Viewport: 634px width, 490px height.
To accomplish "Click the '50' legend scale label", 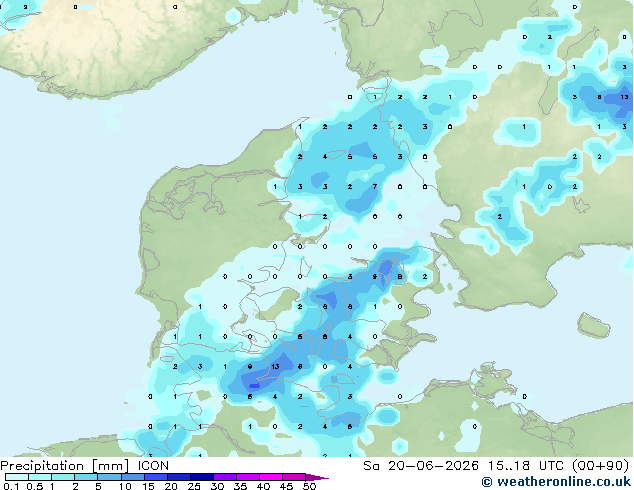I will tap(309, 486).
